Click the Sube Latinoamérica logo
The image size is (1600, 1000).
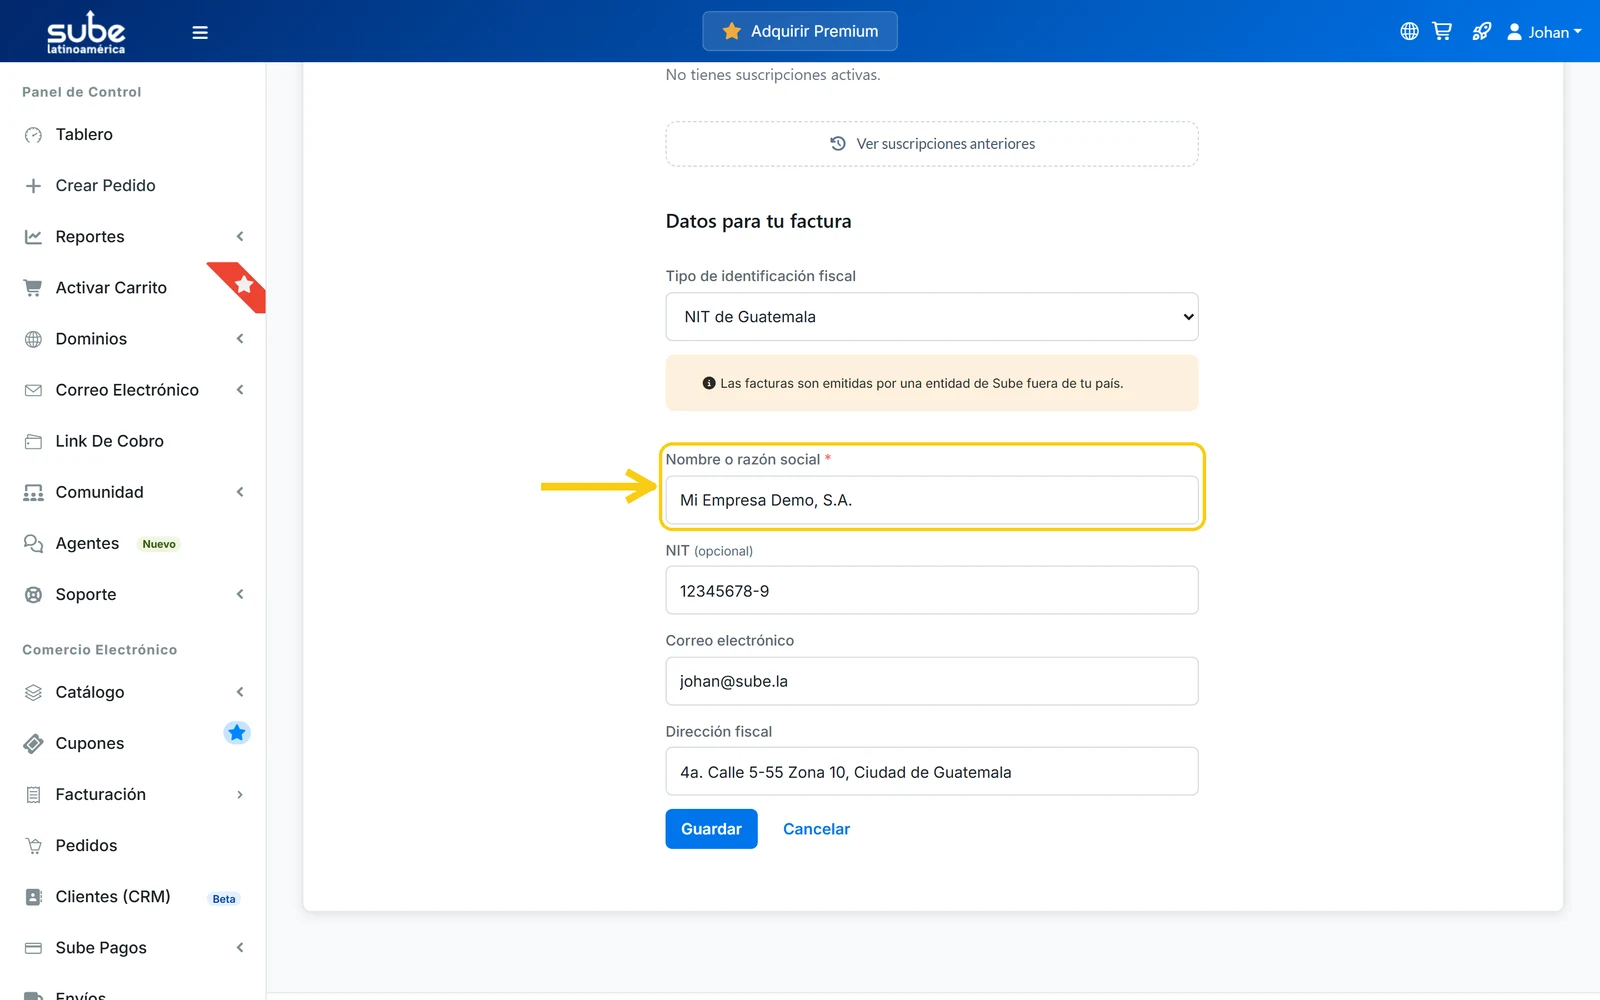(86, 32)
